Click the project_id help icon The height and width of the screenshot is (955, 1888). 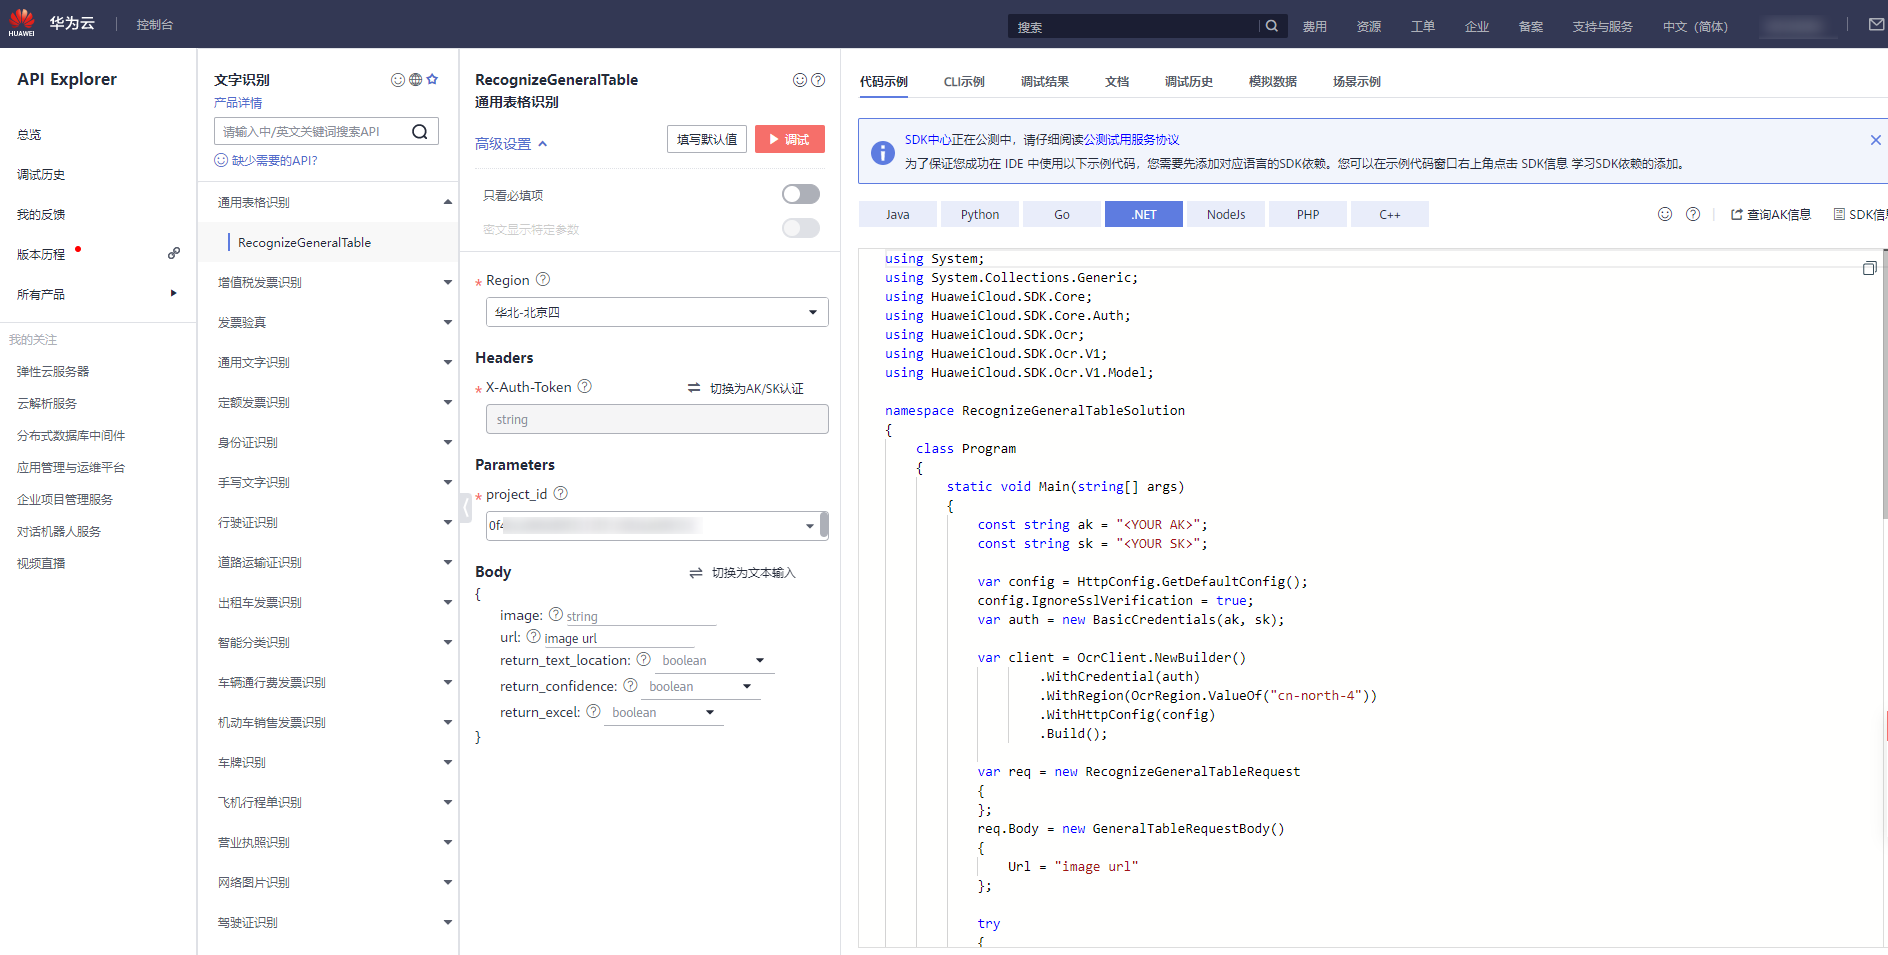point(561,493)
